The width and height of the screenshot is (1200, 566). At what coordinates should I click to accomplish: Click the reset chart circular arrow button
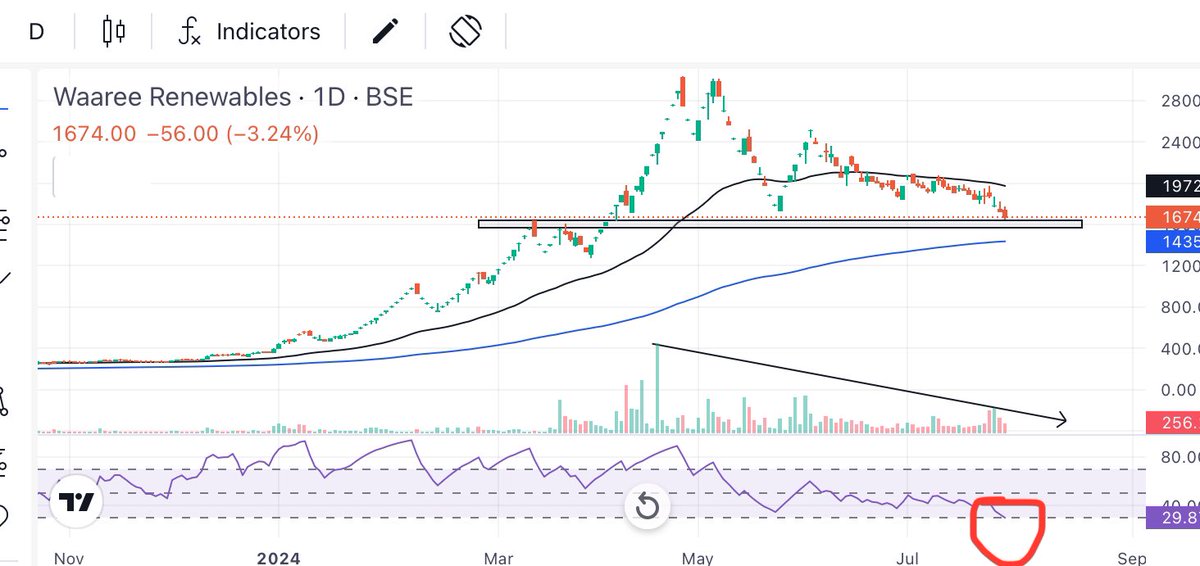click(x=647, y=506)
